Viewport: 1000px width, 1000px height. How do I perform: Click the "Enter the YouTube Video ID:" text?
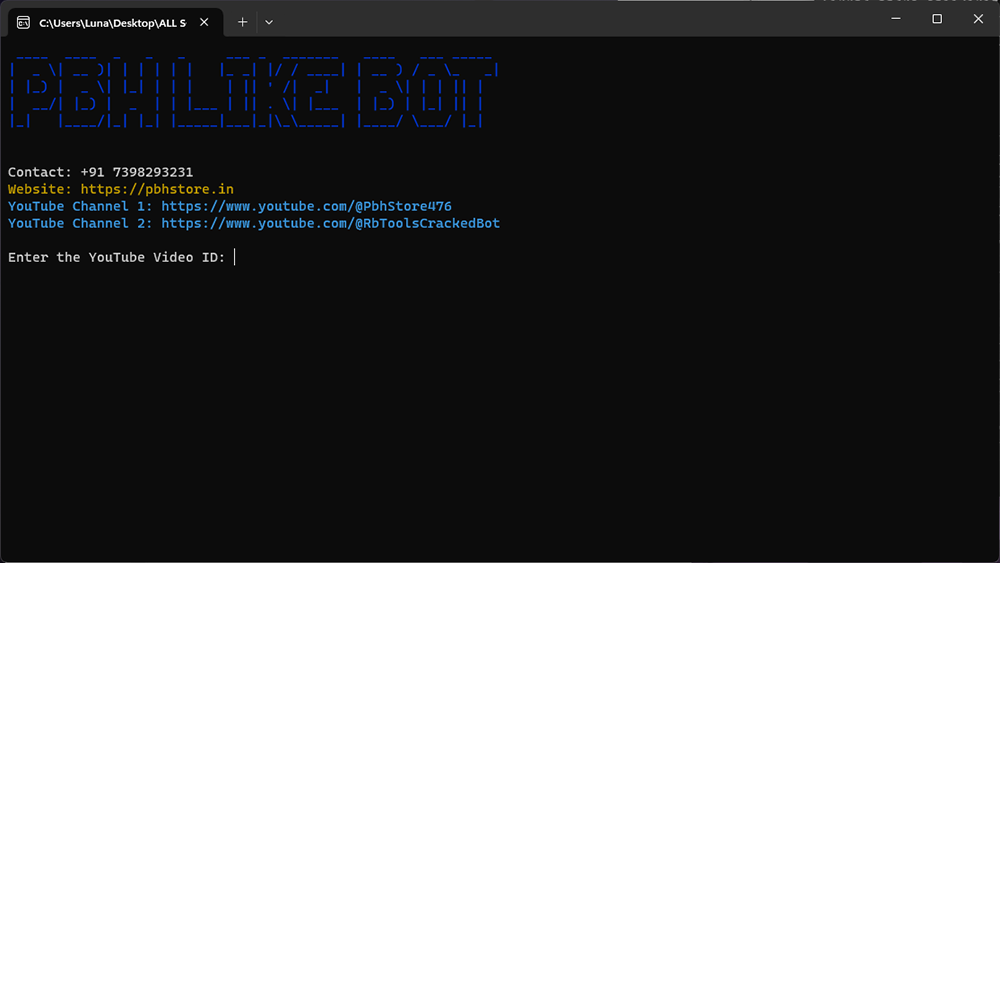pos(116,257)
